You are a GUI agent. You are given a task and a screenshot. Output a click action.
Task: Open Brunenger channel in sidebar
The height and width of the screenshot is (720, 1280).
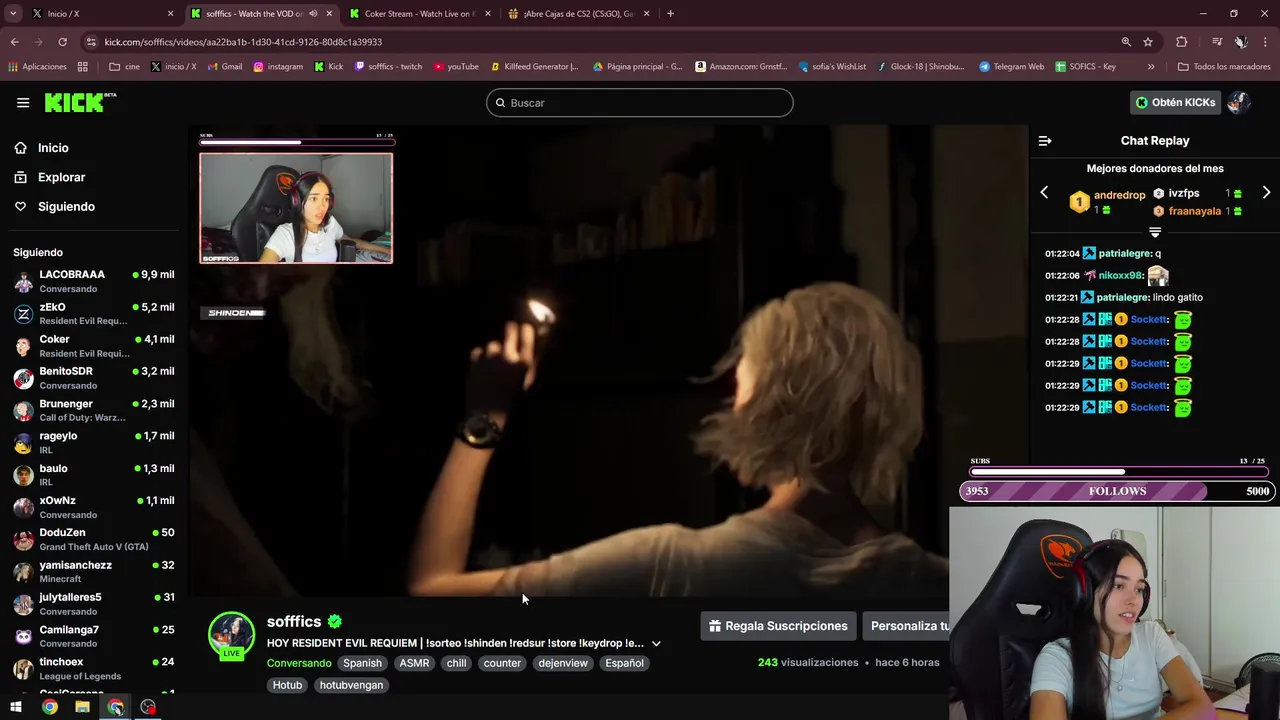(x=94, y=410)
